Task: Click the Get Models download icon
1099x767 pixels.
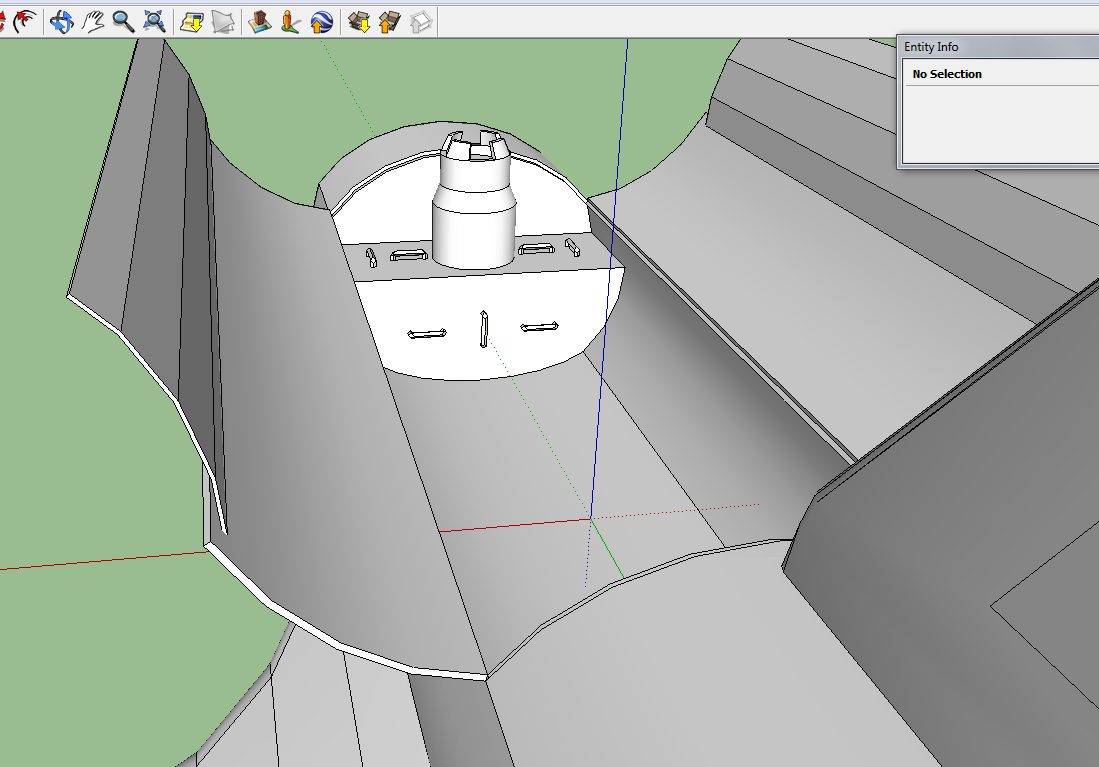Action: tap(359, 22)
